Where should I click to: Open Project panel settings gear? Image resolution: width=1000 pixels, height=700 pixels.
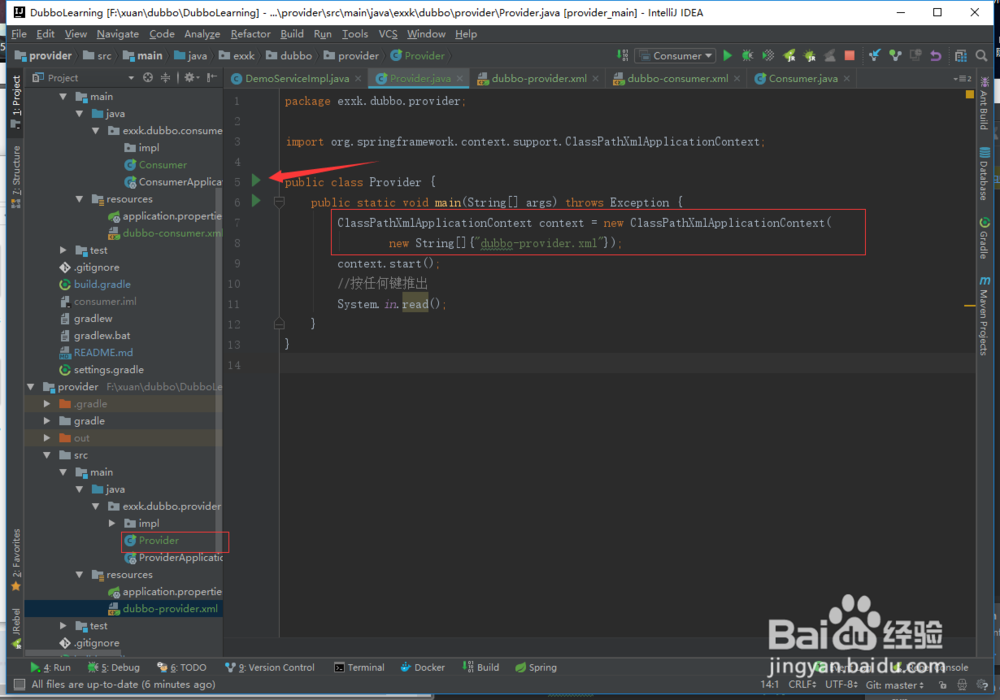pyautogui.click(x=189, y=77)
